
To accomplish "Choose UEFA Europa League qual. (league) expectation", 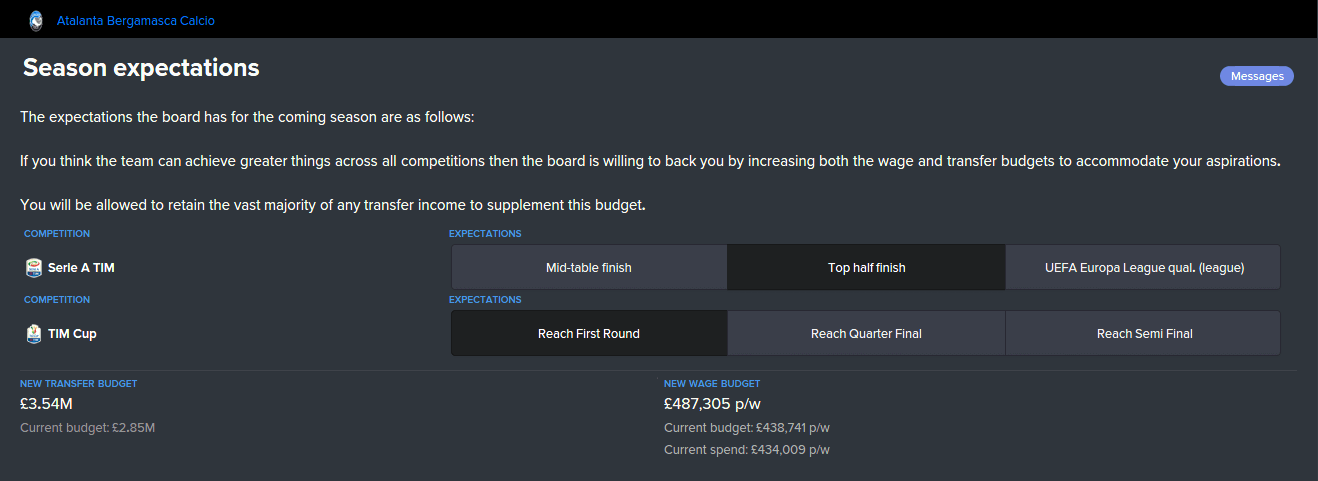I will pyautogui.click(x=1143, y=267).
